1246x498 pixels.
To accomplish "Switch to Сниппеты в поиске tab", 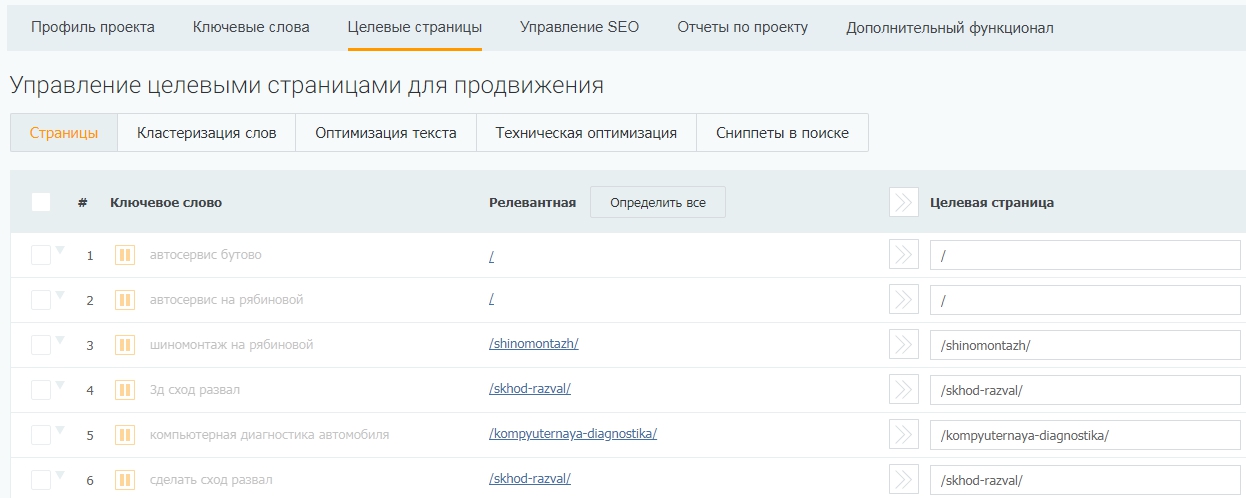I will pyautogui.click(x=782, y=133).
